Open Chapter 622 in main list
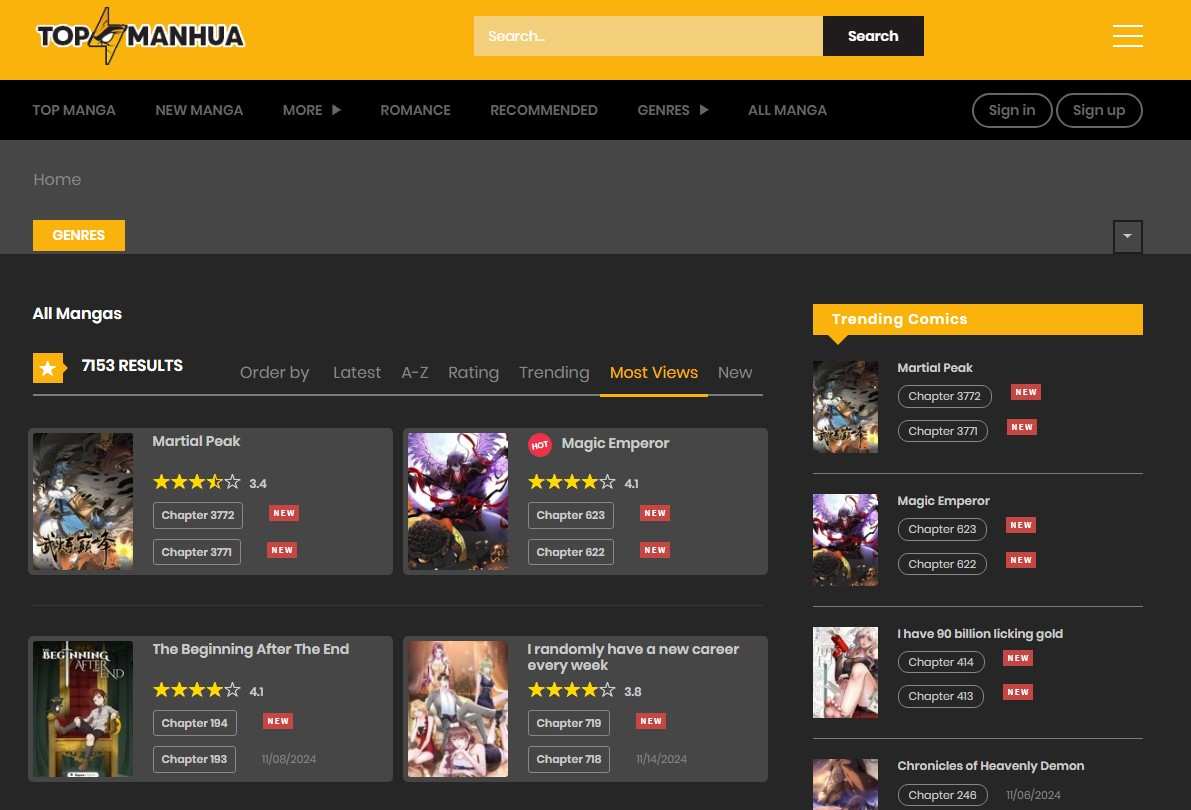Image resolution: width=1191 pixels, height=810 pixels. pos(570,552)
